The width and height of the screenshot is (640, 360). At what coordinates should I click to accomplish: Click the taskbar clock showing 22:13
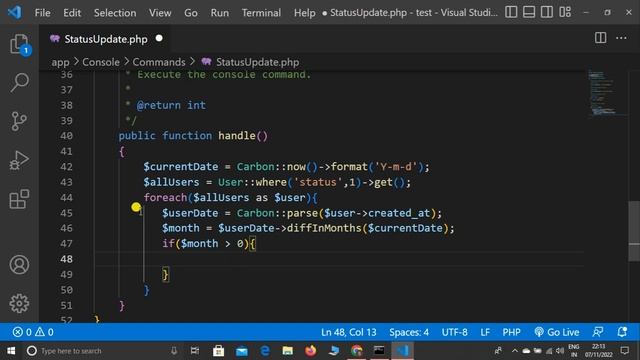[599, 351]
